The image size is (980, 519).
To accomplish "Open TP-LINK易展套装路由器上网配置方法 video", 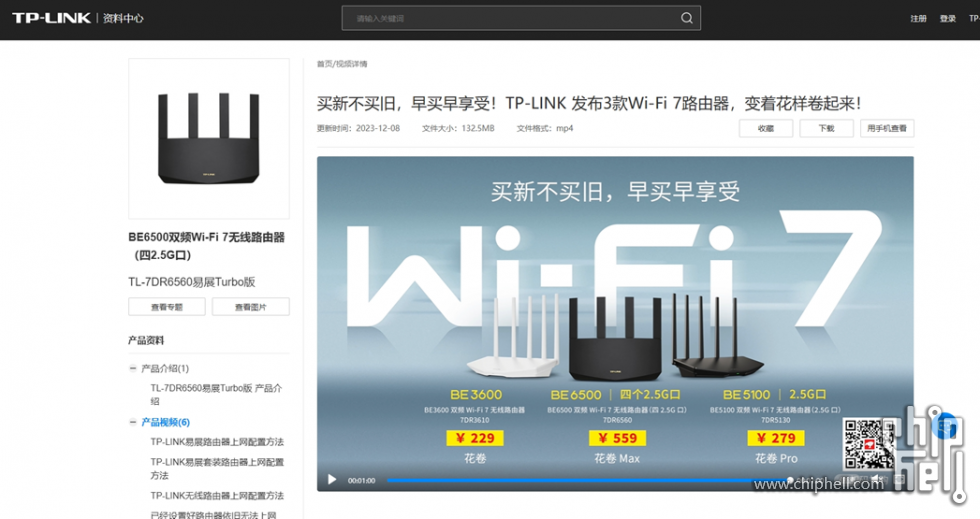I will click(217, 468).
